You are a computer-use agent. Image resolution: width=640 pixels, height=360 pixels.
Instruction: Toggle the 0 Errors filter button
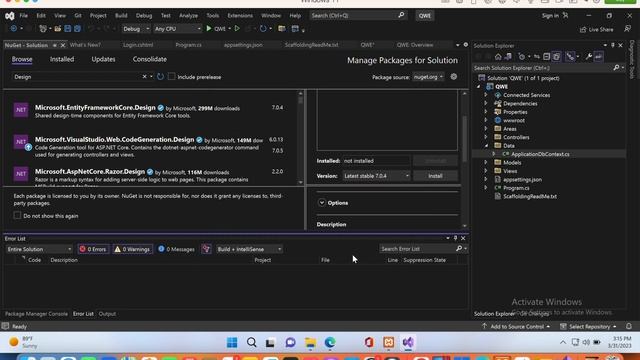pos(93,249)
